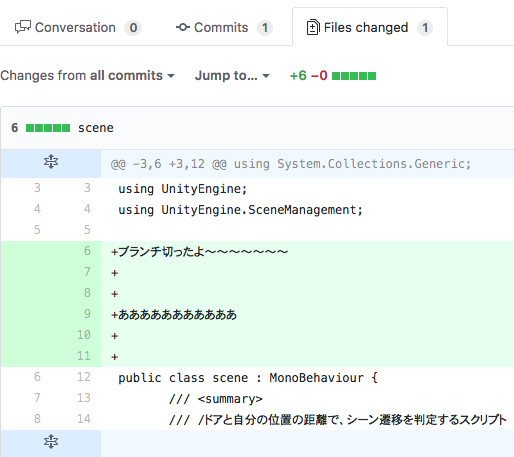Click the +6 additions count
Image resolution: width=514 pixels, height=457 pixels.
[x=298, y=76]
